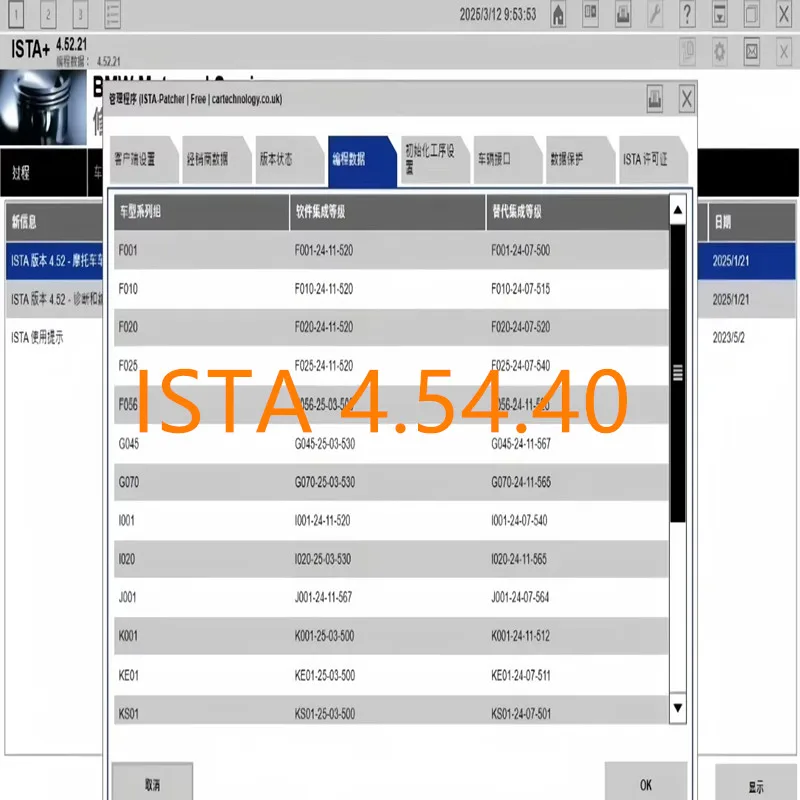The height and width of the screenshot is (800, 800).
Task: Click the Home icon in the top toolbar
Action: pos(558,15)
